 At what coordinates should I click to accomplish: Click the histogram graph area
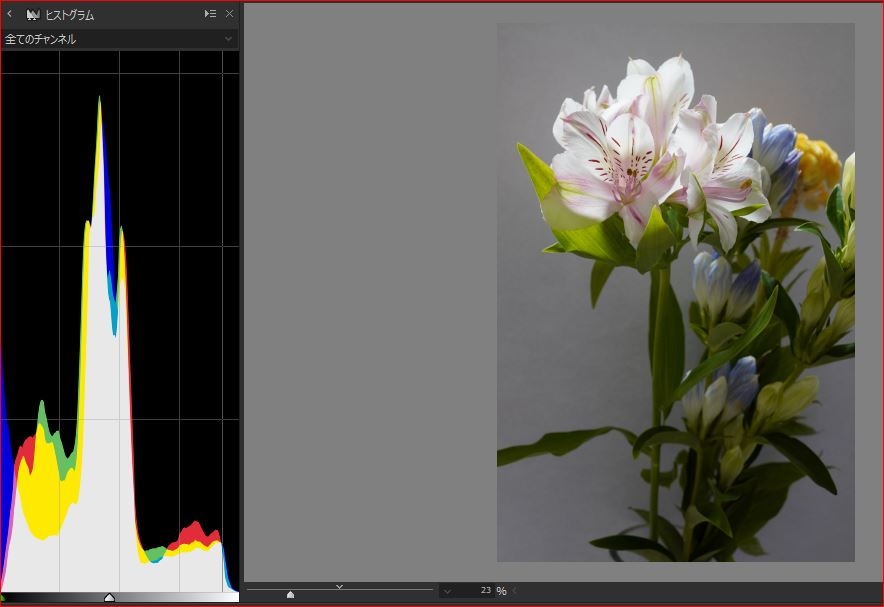coord(120,321)
